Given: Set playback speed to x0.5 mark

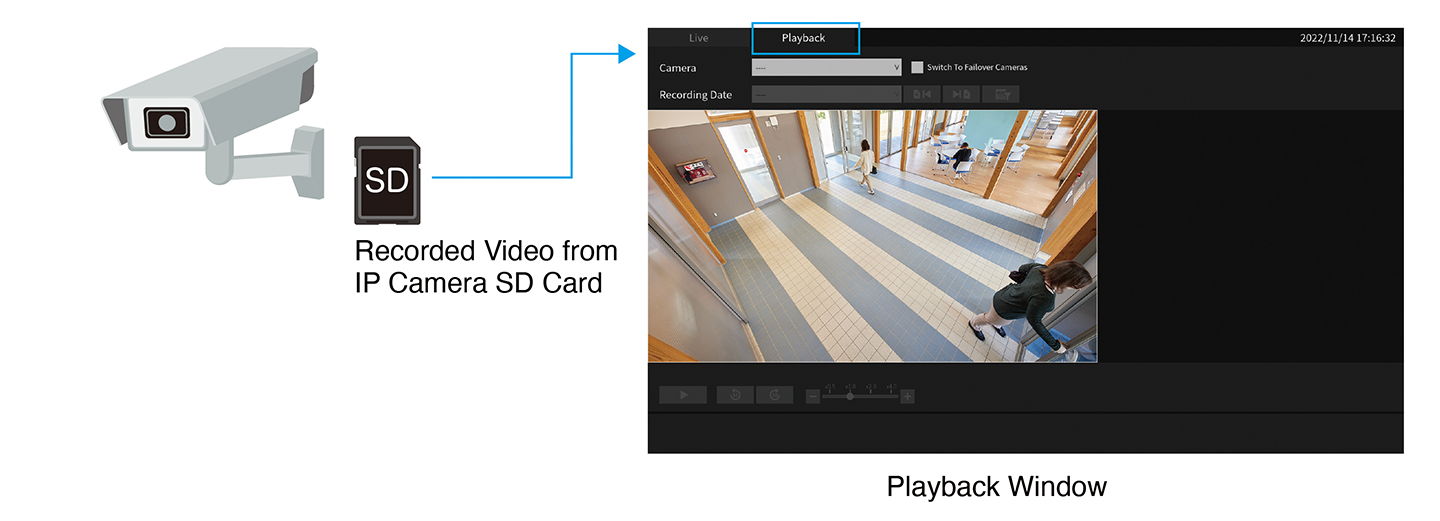Looking at the screenshot, I should [x=830, y=388].
